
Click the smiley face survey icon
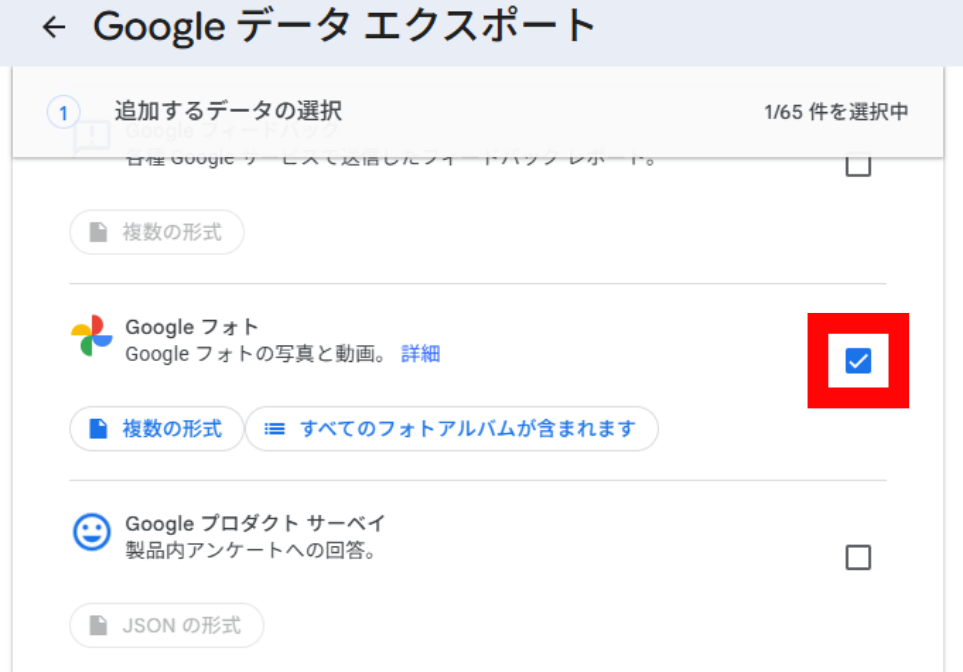pyautogui.click(x=92, y=532)
